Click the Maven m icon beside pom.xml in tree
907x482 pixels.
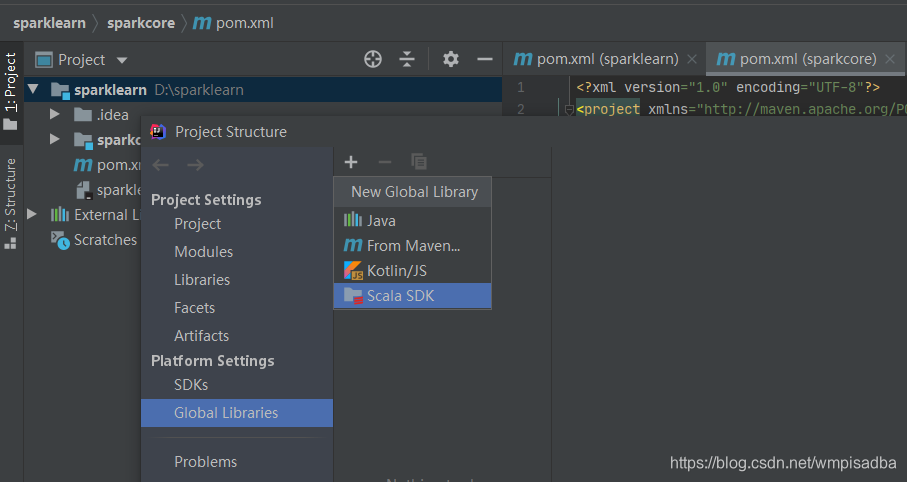[x=83, y=165]
